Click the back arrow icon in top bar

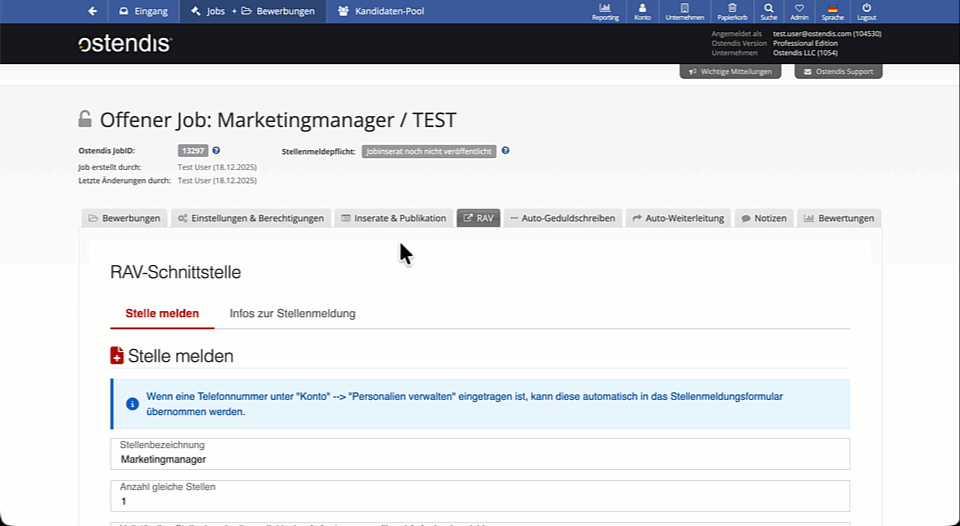pyautogui.click(x=93, y=11)
